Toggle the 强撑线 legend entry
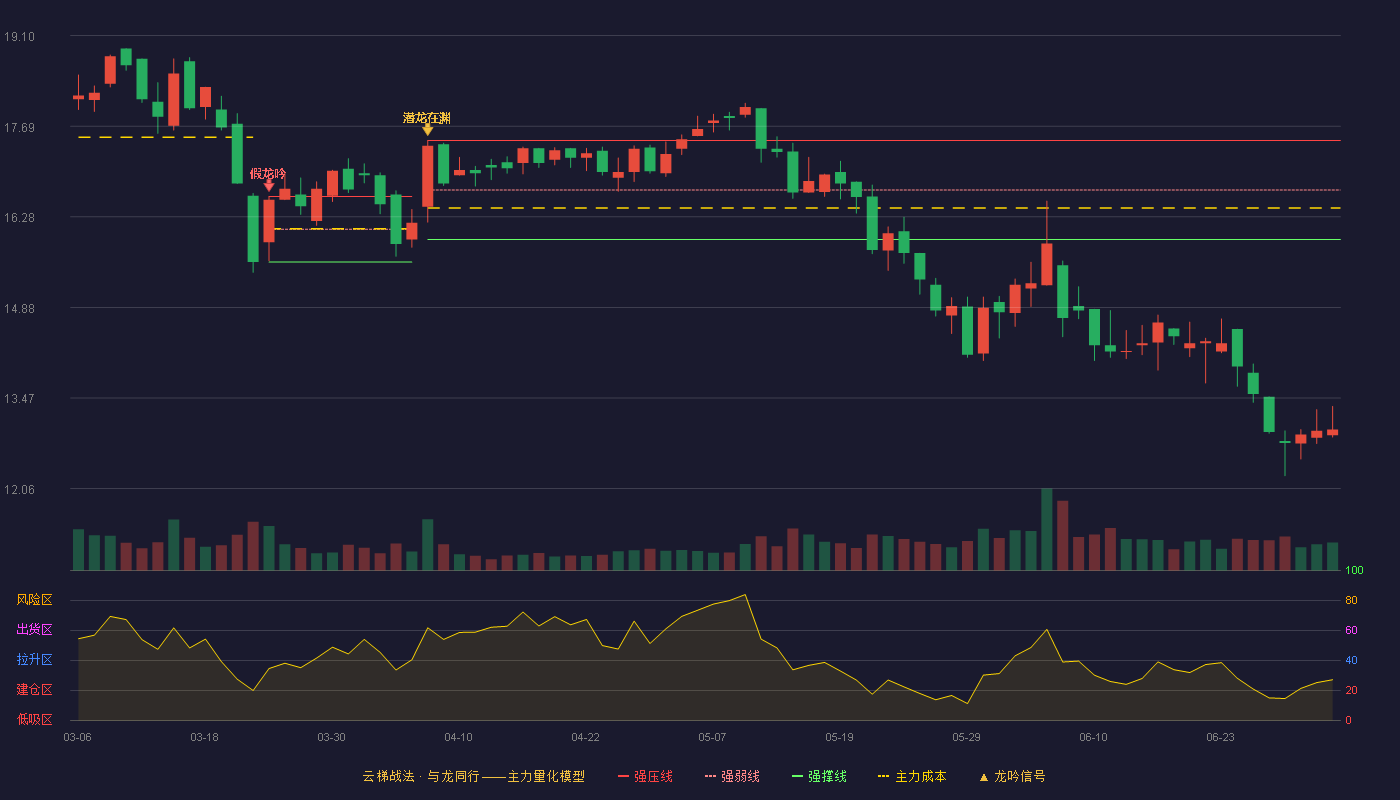 [819, 776]
